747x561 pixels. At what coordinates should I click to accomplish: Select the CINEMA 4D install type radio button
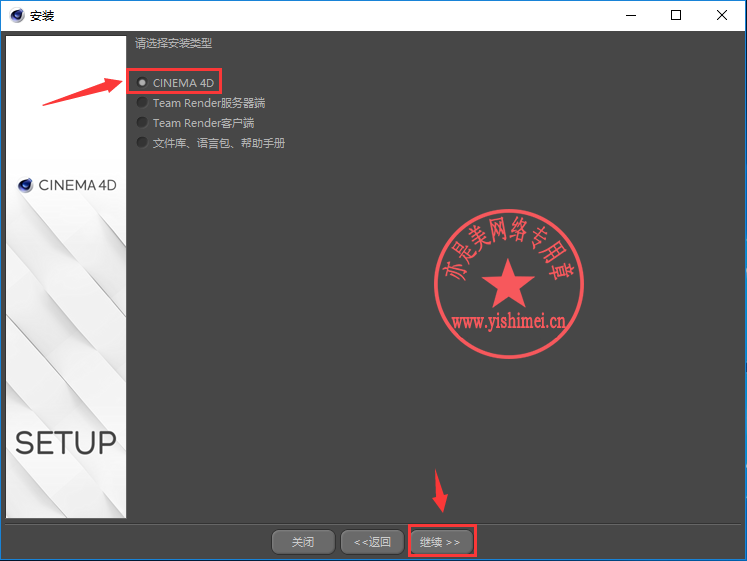[x=142, y=82]
